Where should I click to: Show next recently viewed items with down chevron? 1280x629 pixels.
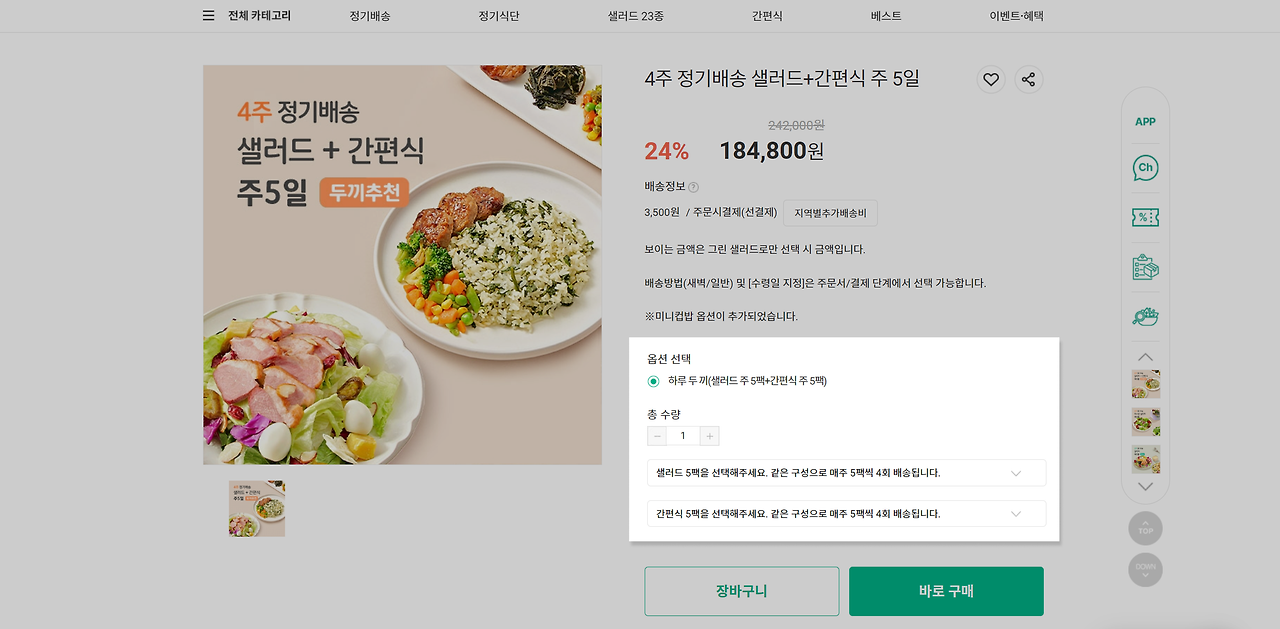[1146, 486]
